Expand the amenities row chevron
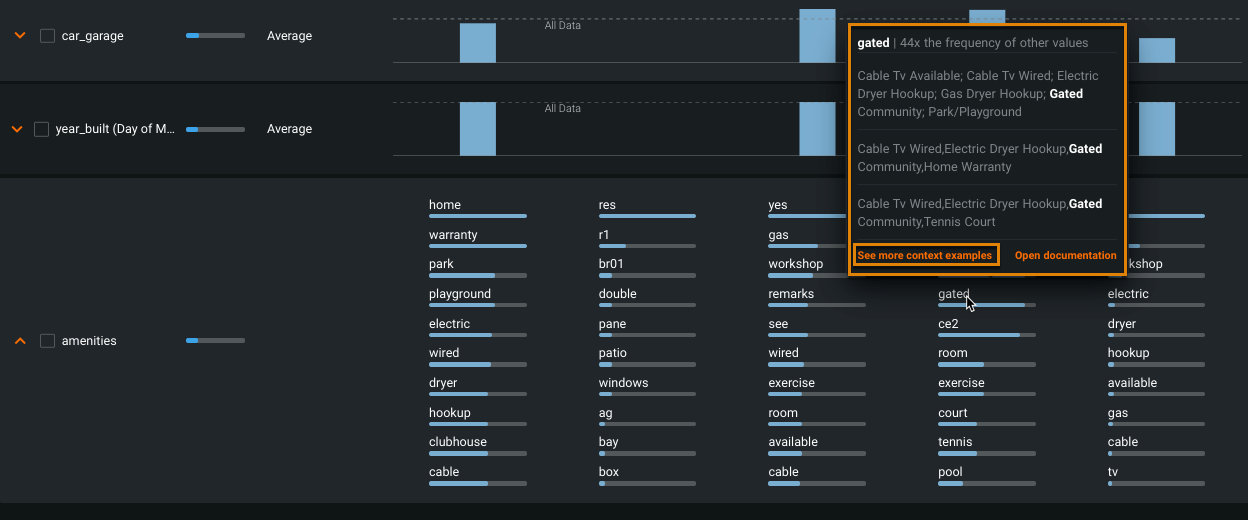Viewport: 1248px width, 520px height. pos(18,341)
